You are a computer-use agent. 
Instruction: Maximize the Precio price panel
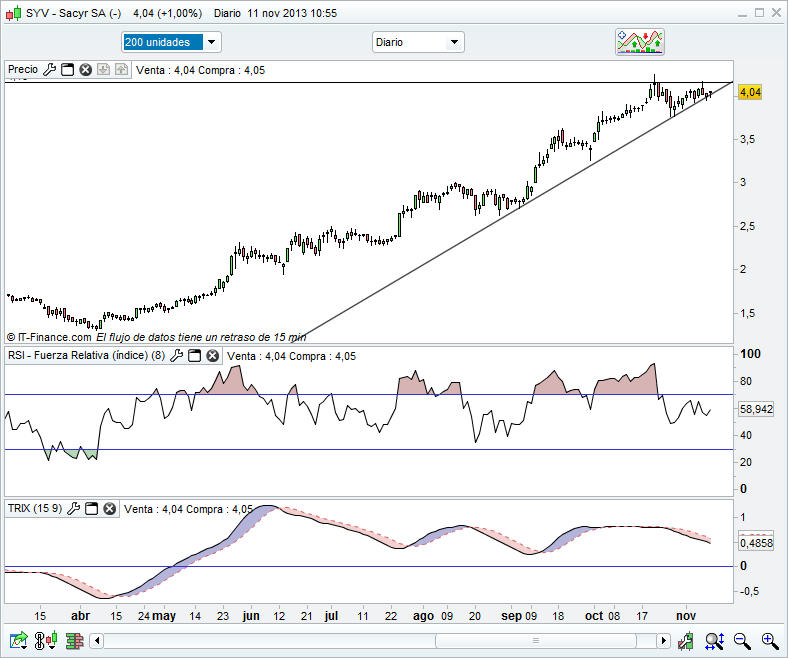[x=68, y=70]
